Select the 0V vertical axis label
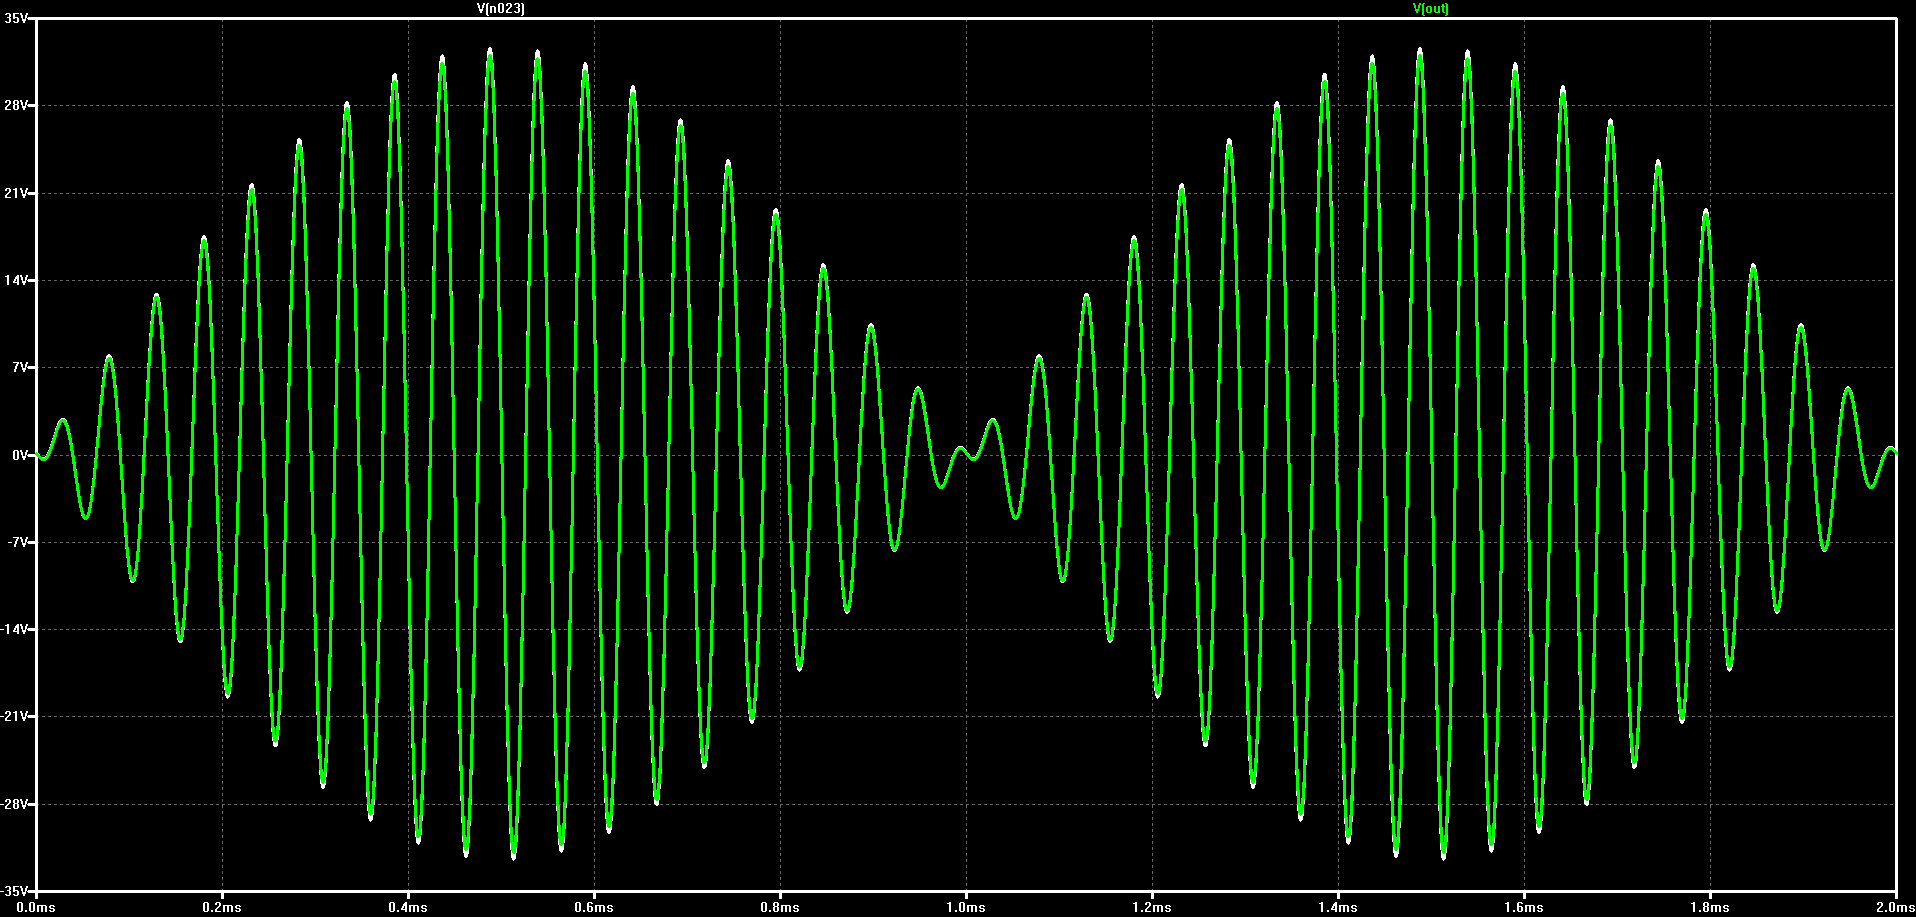The image size is (1916, 917). tap(20, 455)
